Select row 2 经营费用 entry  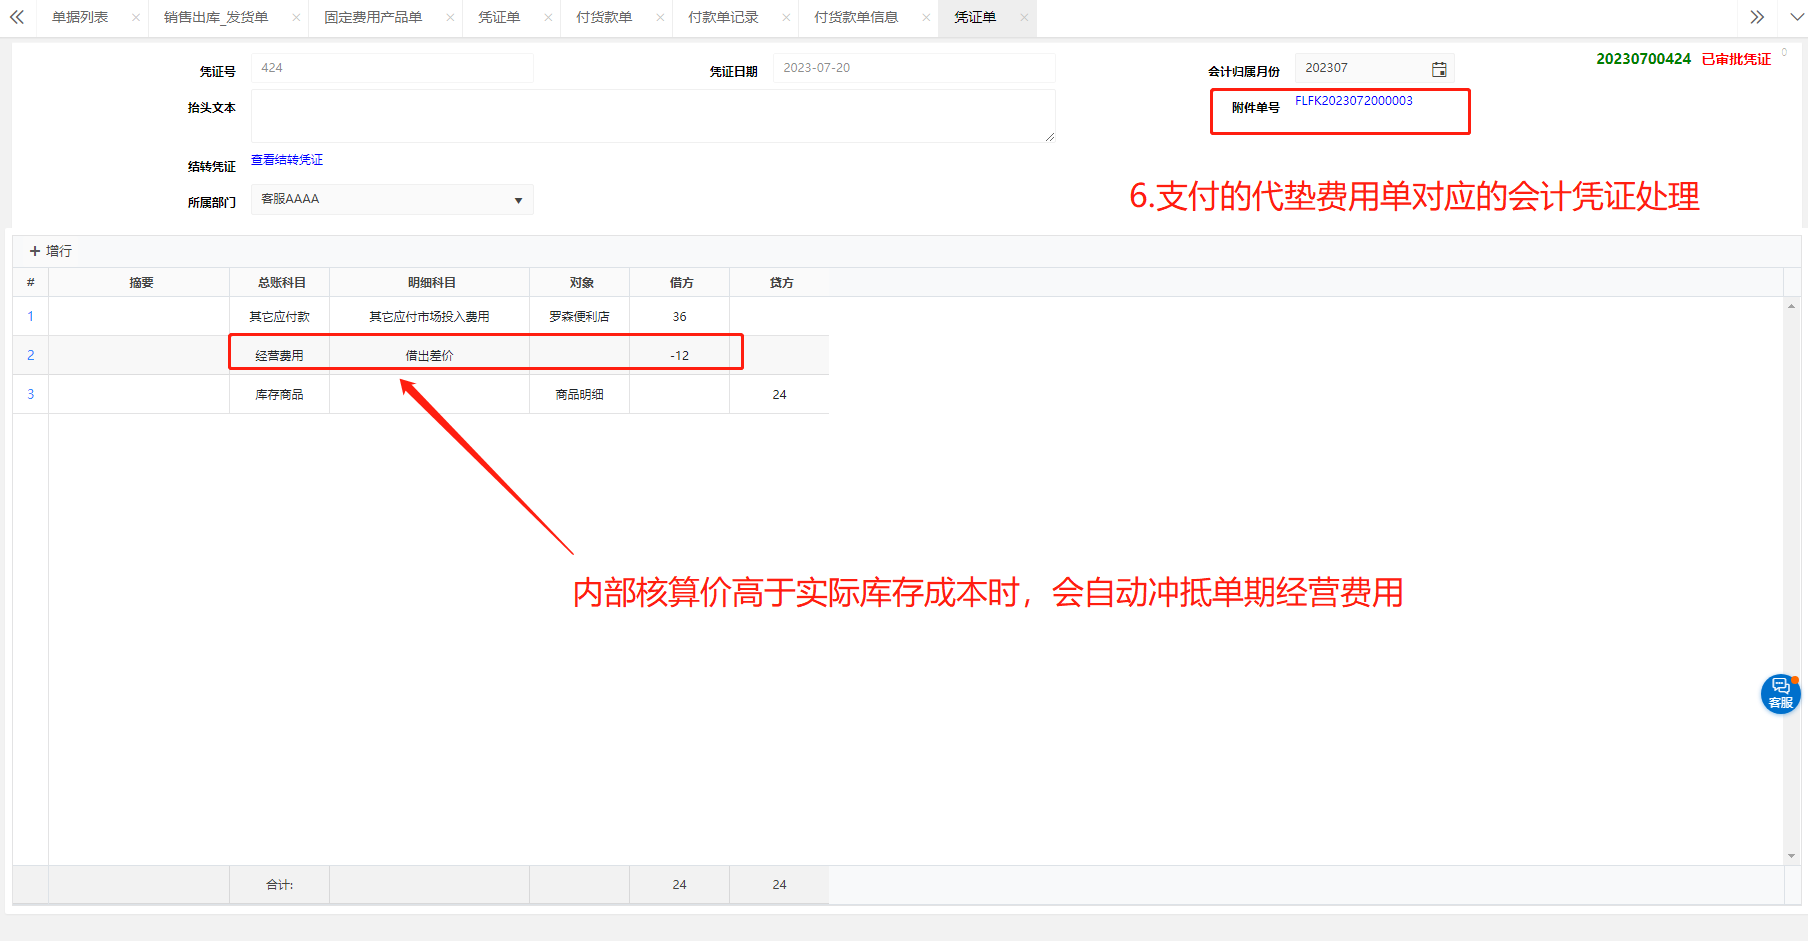pos(279,355)
